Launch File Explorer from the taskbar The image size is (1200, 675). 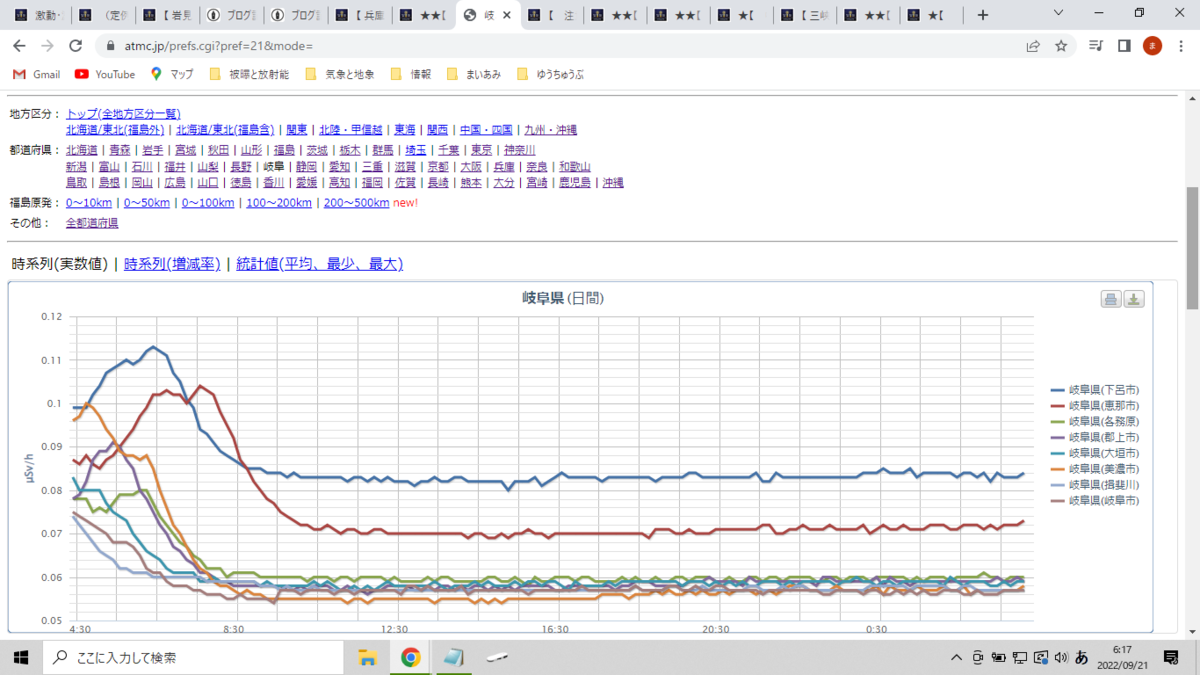[x=367, y=657]
